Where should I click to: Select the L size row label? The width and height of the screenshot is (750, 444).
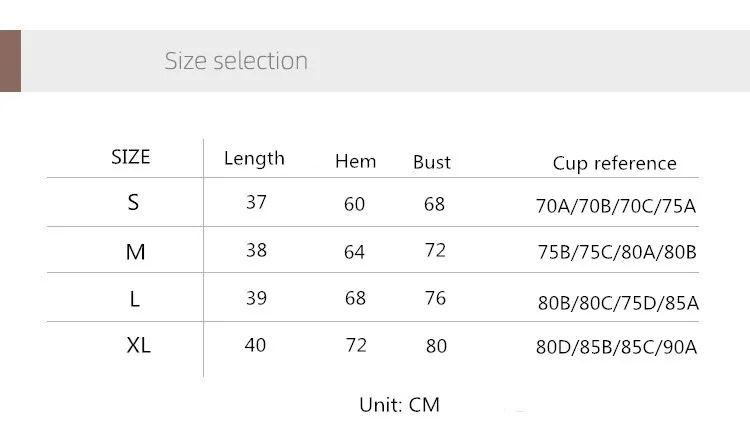[135, 299]
